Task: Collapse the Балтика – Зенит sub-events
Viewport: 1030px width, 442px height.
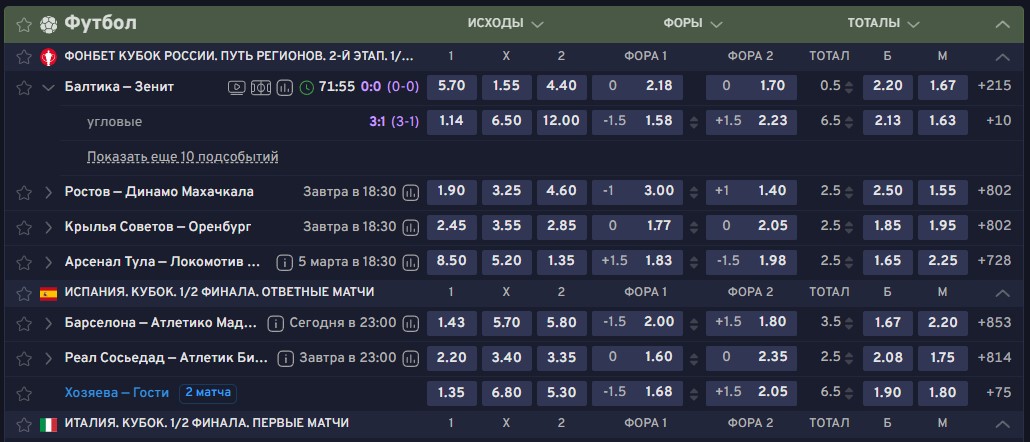Action: pyautogui.click(x=48, y=87)
